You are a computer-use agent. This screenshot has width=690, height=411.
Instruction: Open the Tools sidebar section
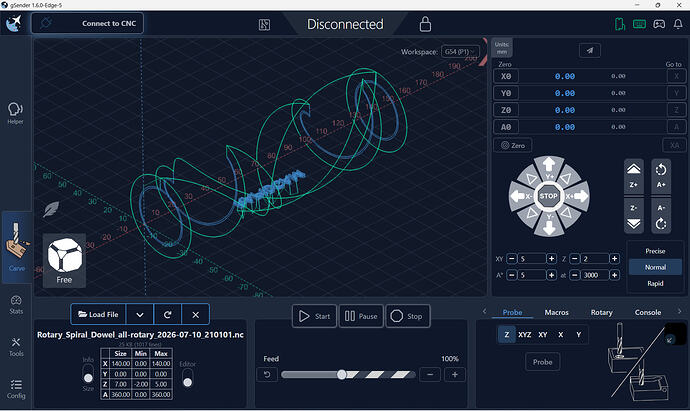click(16, 347)
